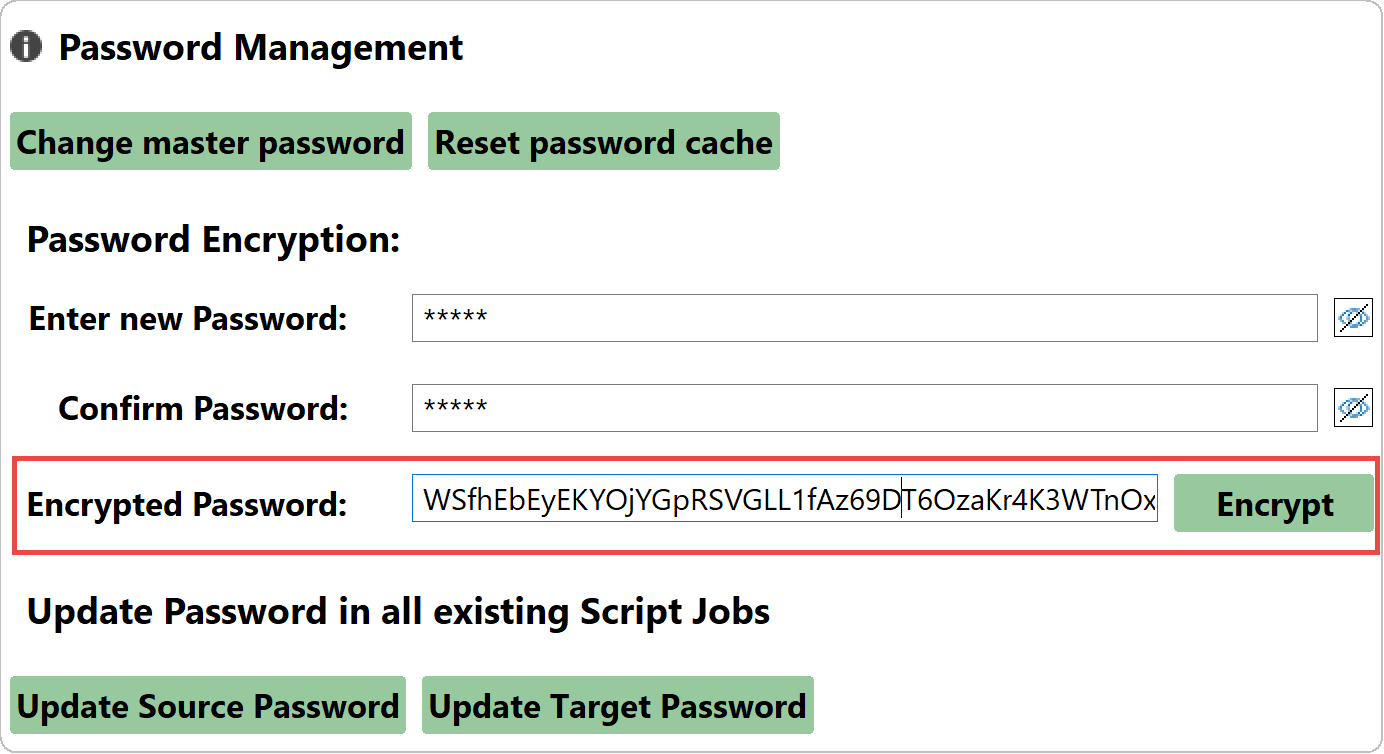The image size is (1384, 754).
Task: Click inside the Enter new Password field
Action: coord(865,318)
